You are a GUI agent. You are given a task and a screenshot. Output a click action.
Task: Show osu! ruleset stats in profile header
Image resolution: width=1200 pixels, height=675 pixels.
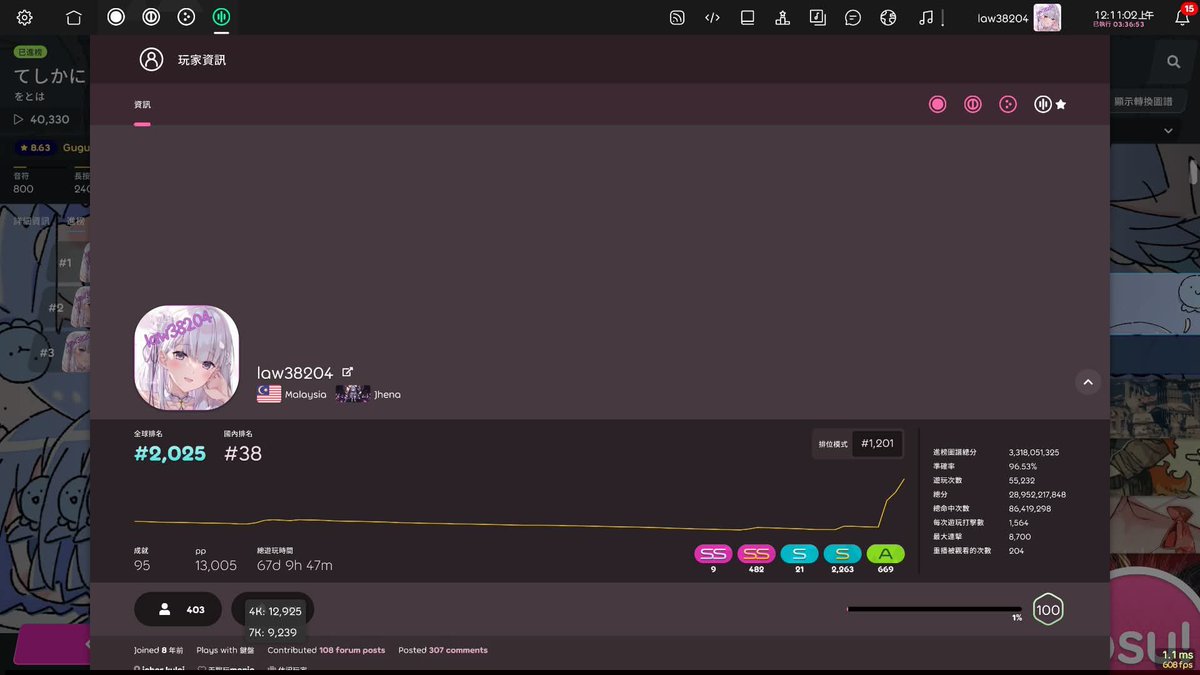coord(937,104)
